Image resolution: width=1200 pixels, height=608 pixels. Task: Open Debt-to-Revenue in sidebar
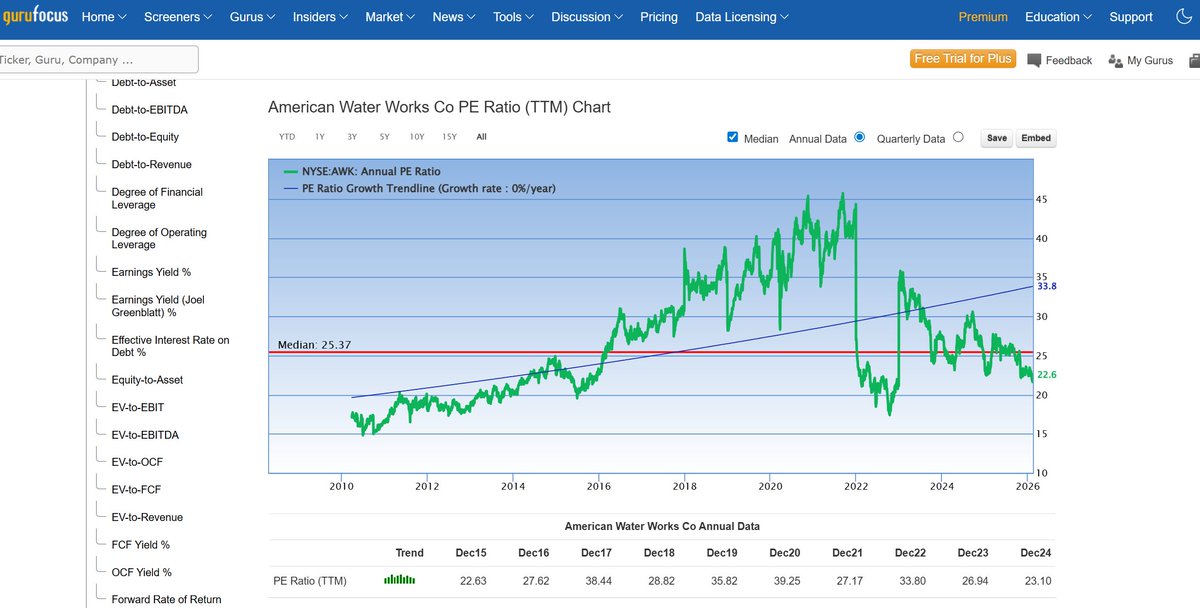click(x=151, y=164)
